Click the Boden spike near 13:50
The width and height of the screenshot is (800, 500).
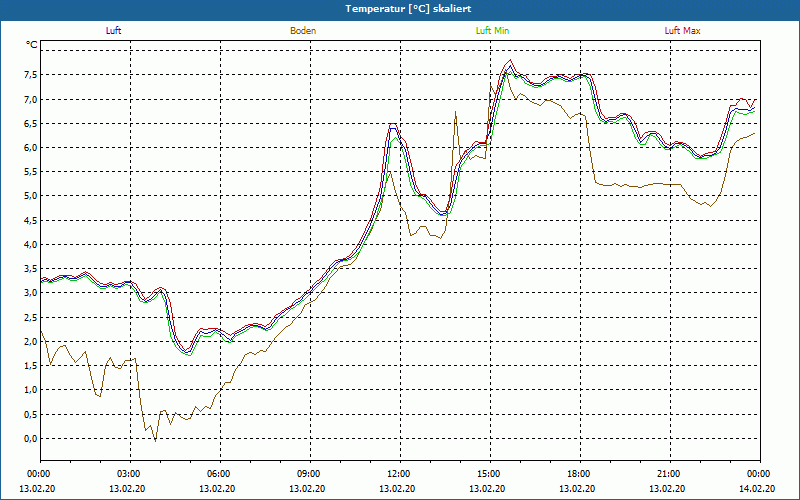tap(455, 112)
